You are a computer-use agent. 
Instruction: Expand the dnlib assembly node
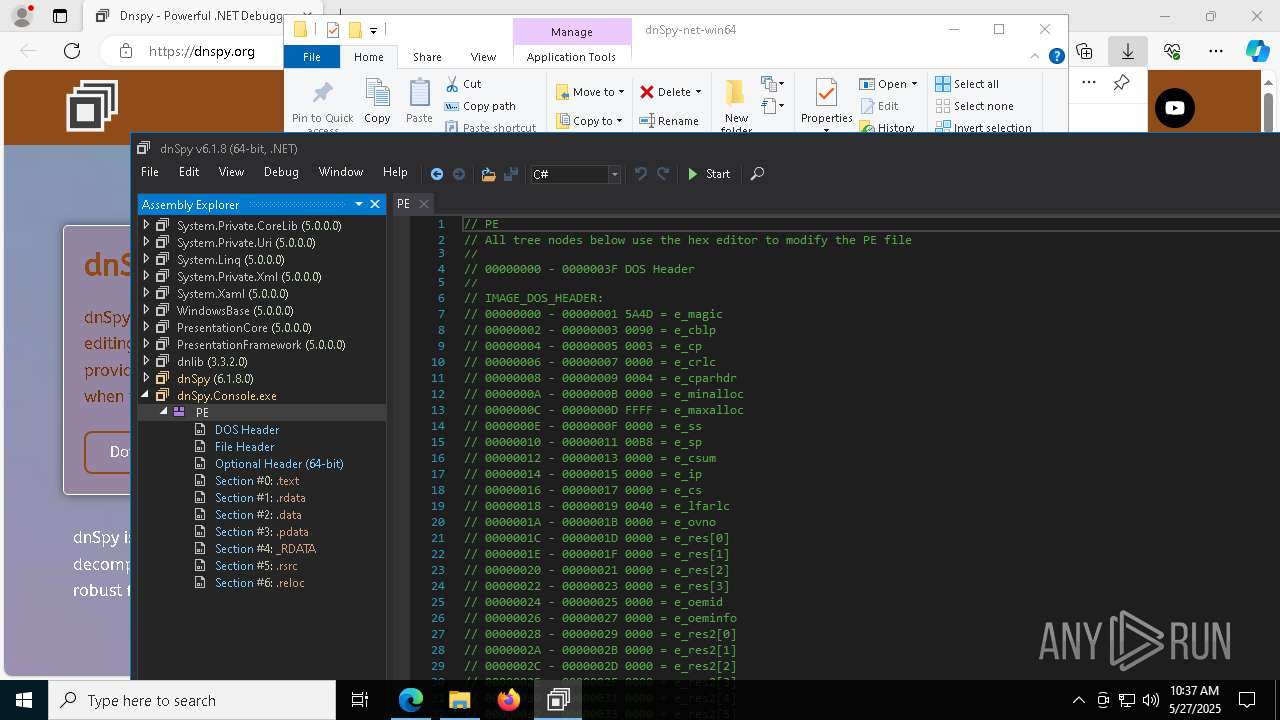tap(146, 362)
